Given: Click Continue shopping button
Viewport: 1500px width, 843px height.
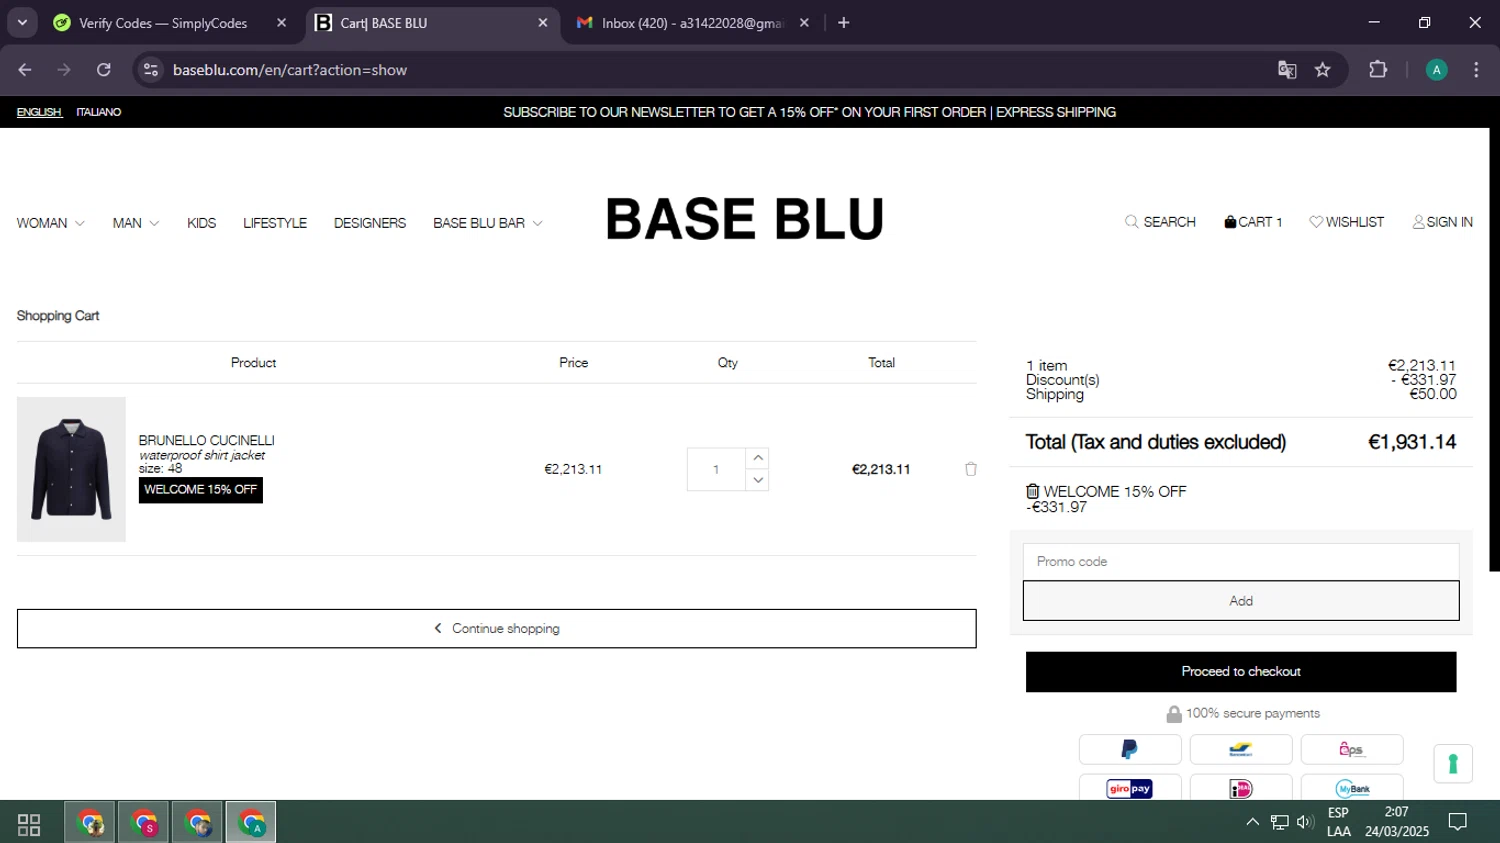Looking at the screenshot, I should coord(496,629).
